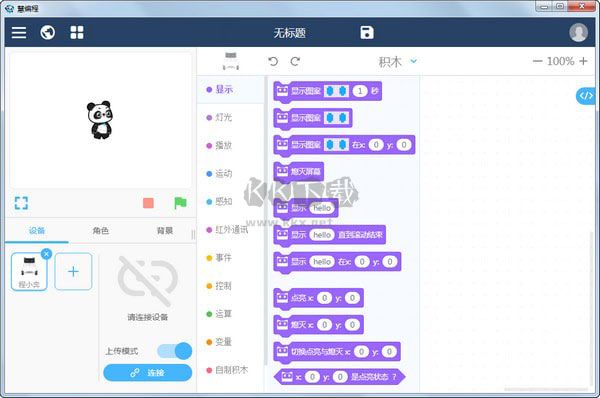Click the globe language icon
600x398 pixels.
(x=48, y=33)
